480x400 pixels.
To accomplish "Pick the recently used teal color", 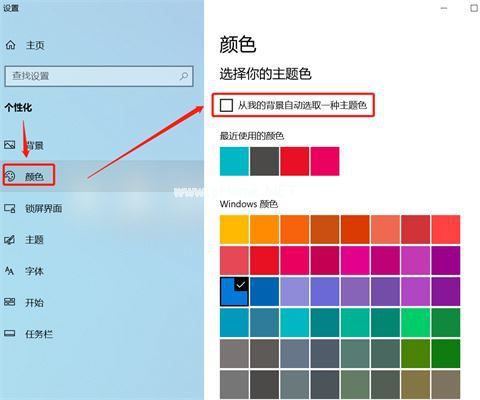I will click(234, 161).
